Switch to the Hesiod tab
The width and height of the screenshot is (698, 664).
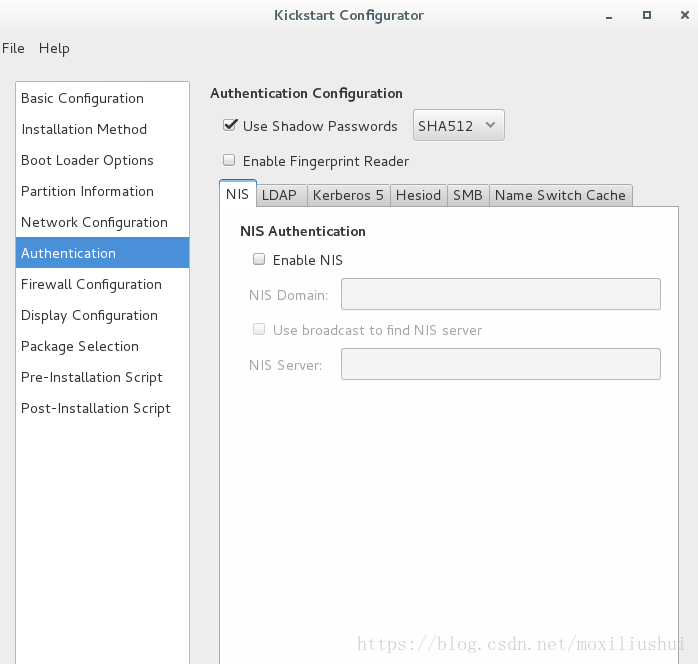[x=418, y=195]
